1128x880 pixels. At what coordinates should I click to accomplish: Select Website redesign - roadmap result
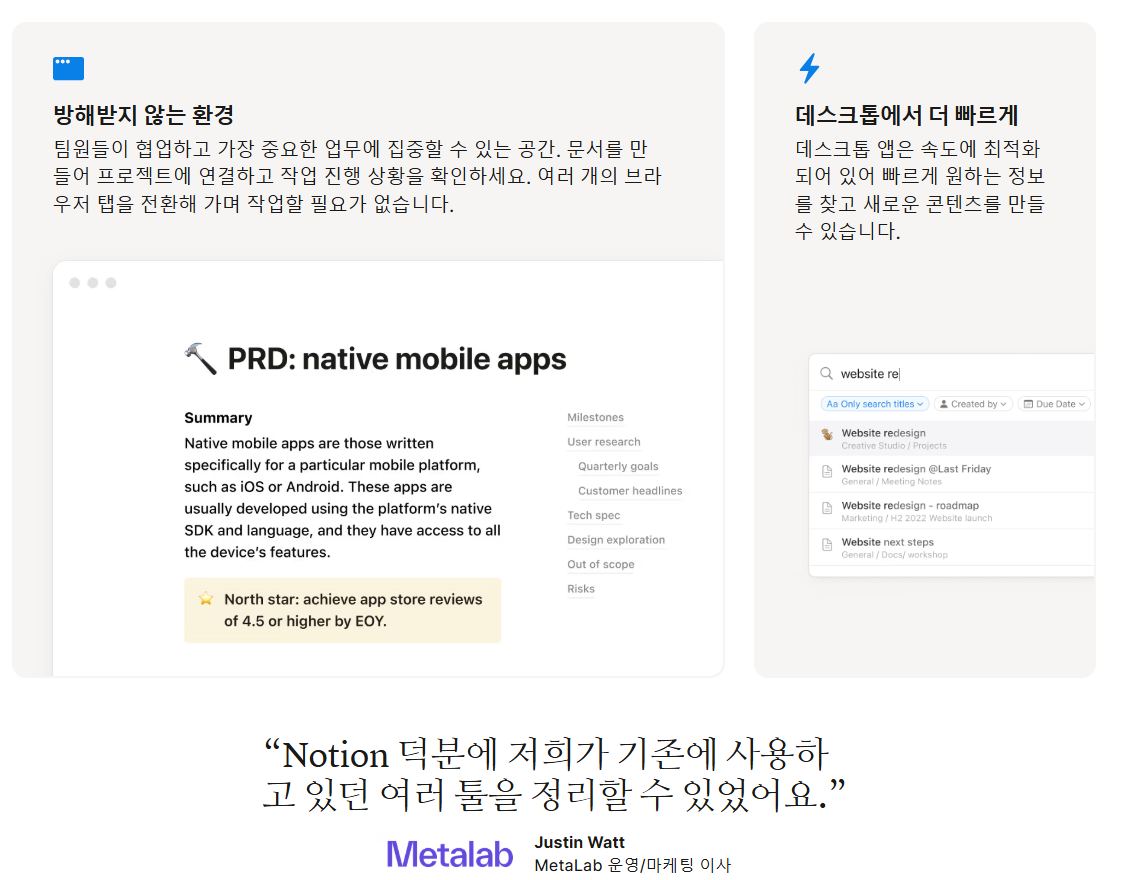coord(952,512)
